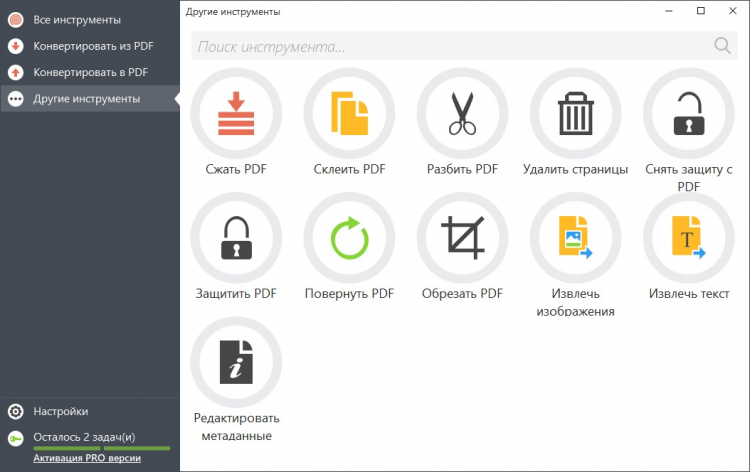Click the scissors Split PDF (Разбить PDF) icon
Image resolution: width=750 pixels, height=472 pixels.
(462, 114)
